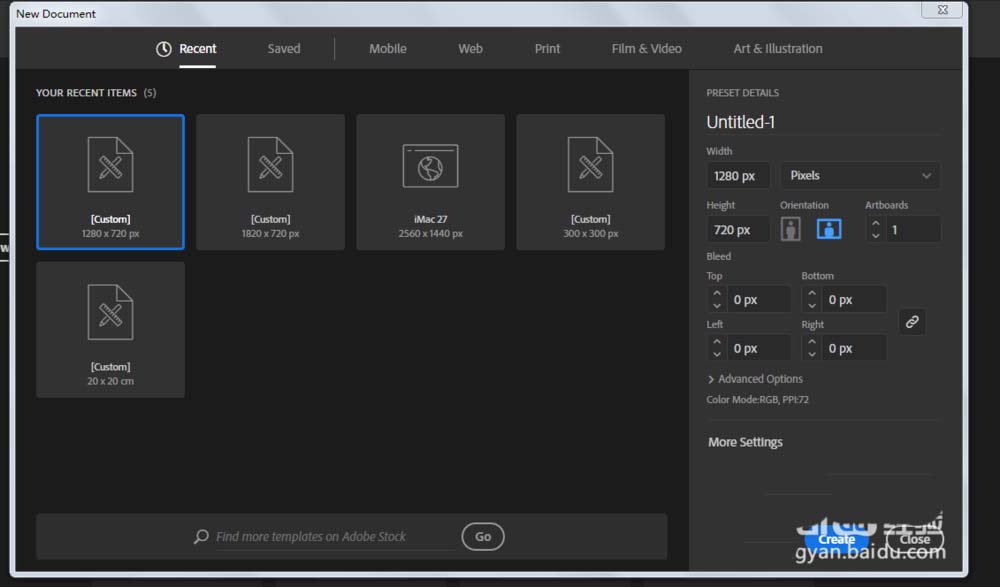This screenshot has width=1000, height=587.
Task: Click the Go button
Action: 483,537
